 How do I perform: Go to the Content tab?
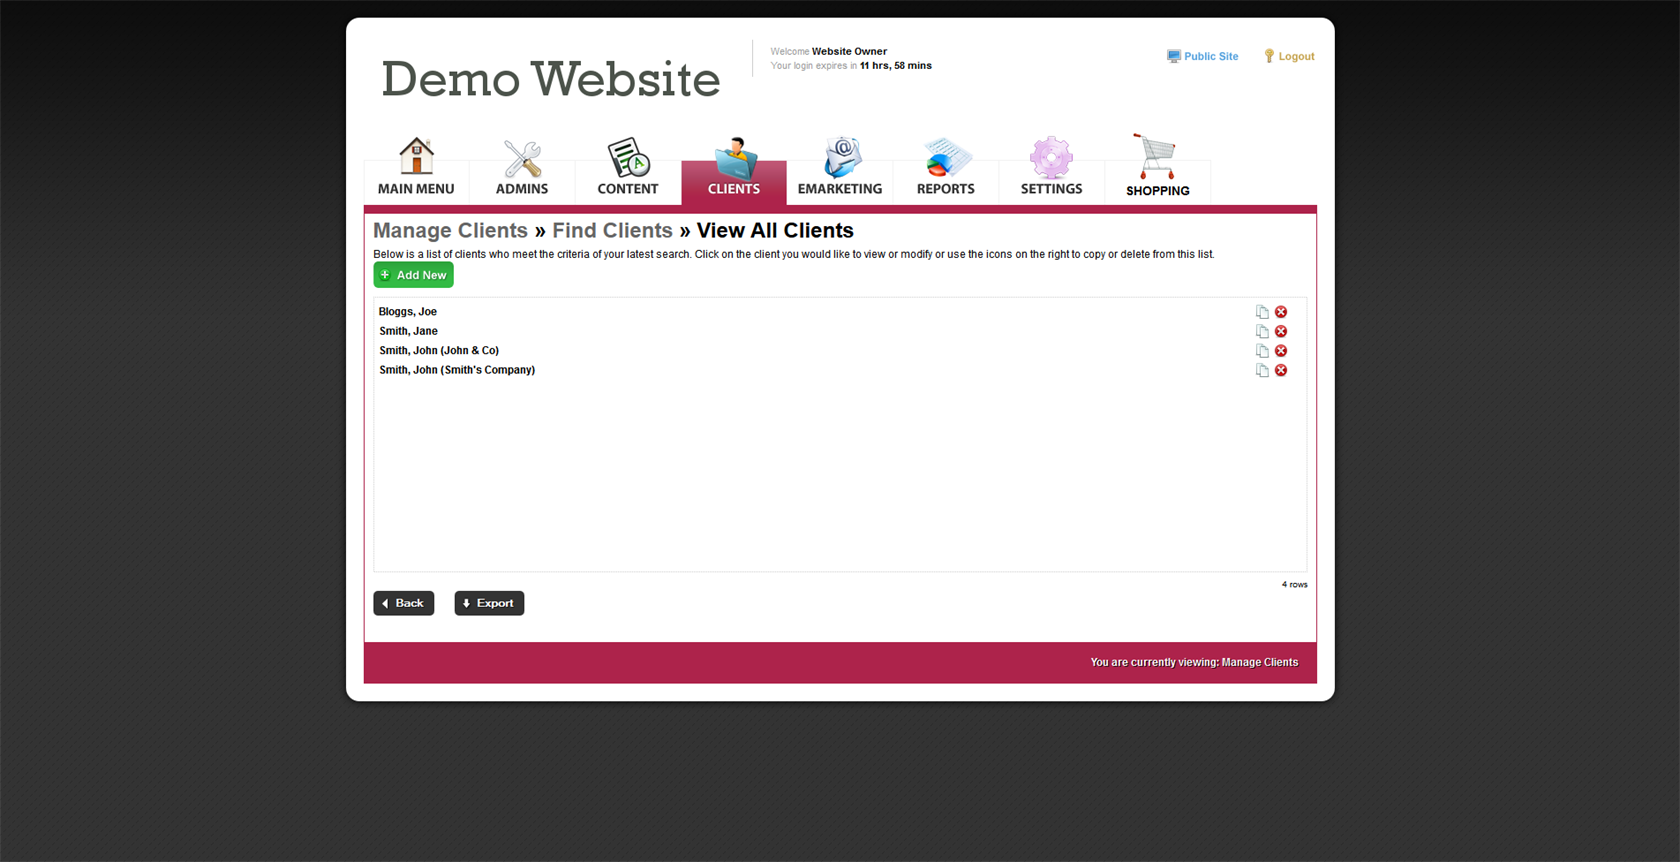pos(628,169)
